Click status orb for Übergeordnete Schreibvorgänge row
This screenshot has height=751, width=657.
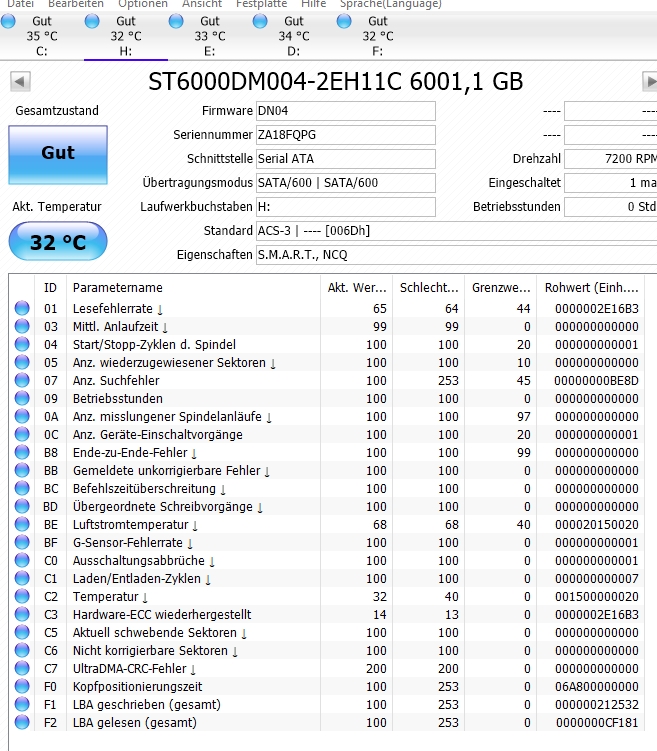(x=22, y=506)
